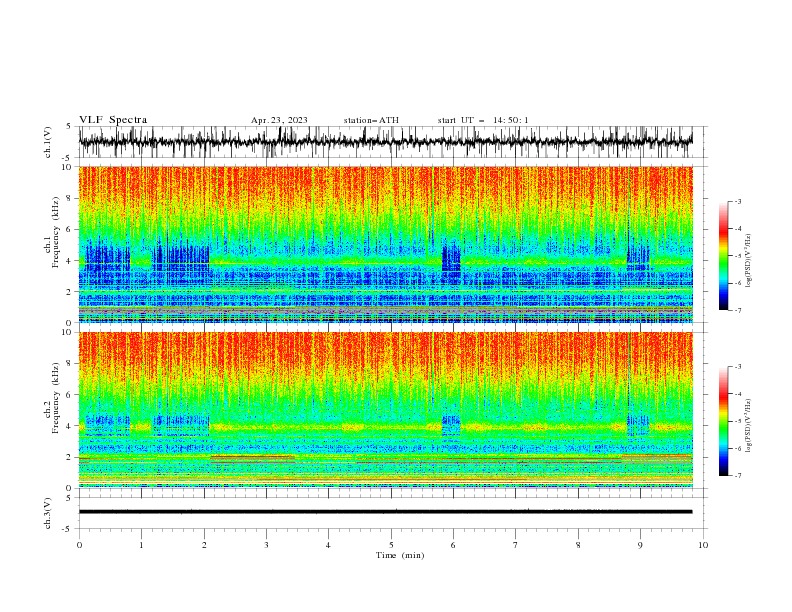The height and width of the screenshot is (612, 792).
Task: Select the date "Apr. 23, 2023"
Action: 279,120
